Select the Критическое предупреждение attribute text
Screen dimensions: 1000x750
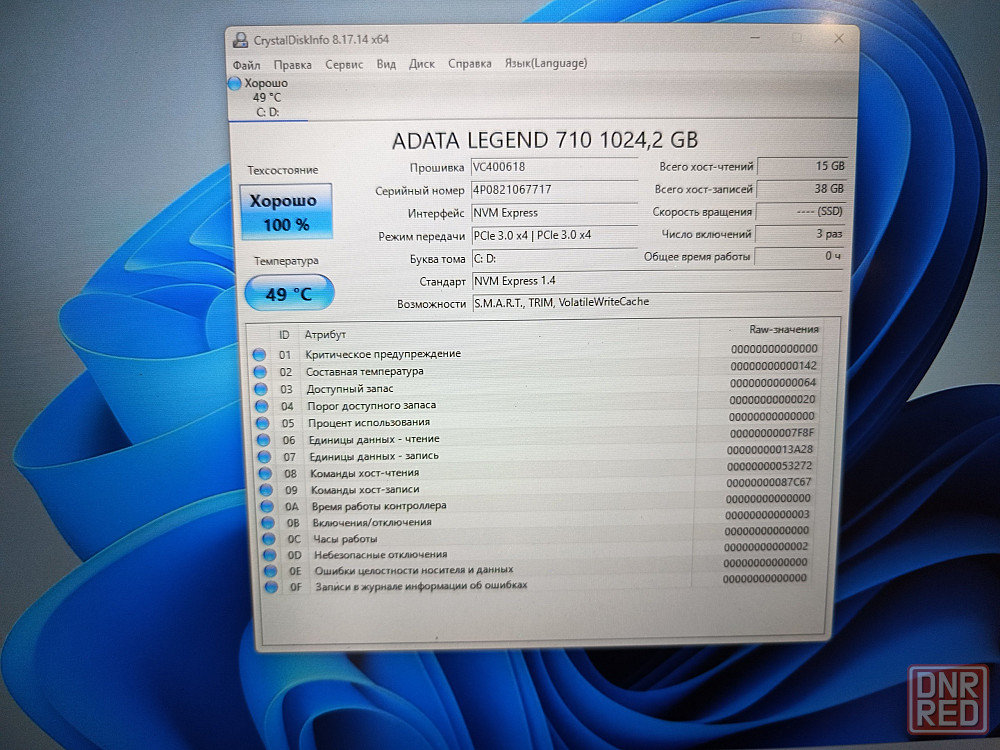[x=383, y=354]
